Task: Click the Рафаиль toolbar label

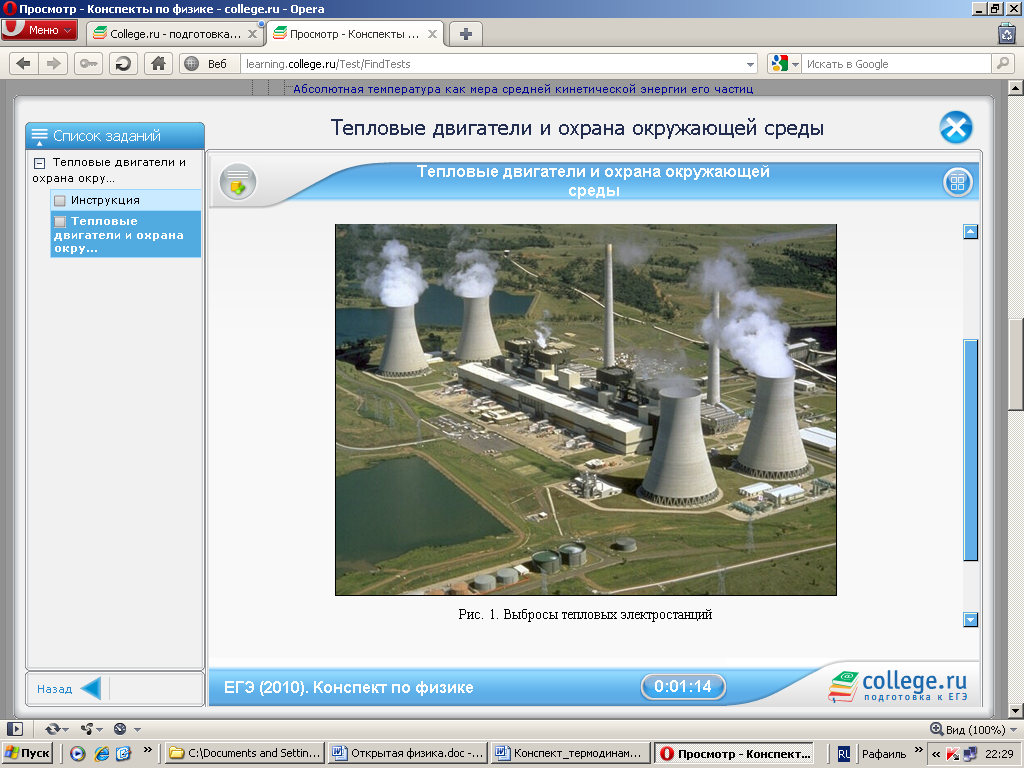Action: [x=884, y=754]
